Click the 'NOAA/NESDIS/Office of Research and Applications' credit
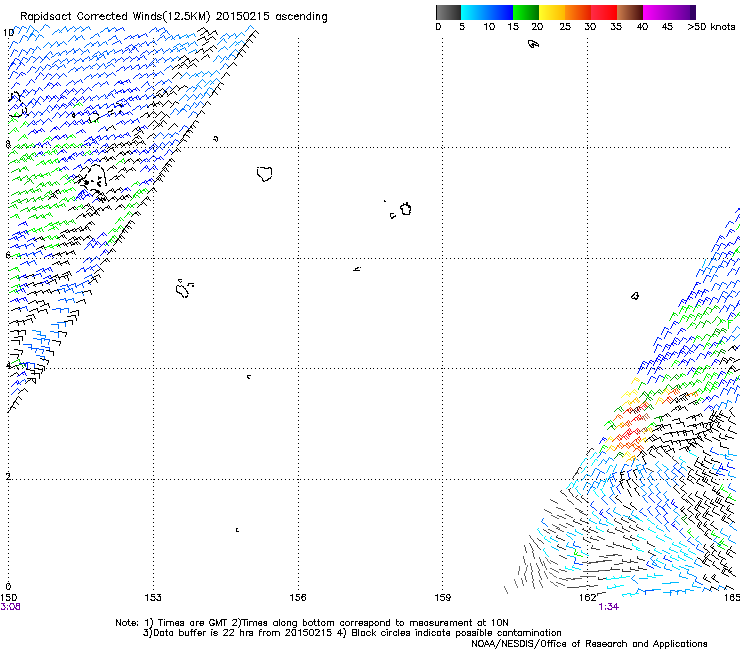The image size is (740, 650). [589, 644]
